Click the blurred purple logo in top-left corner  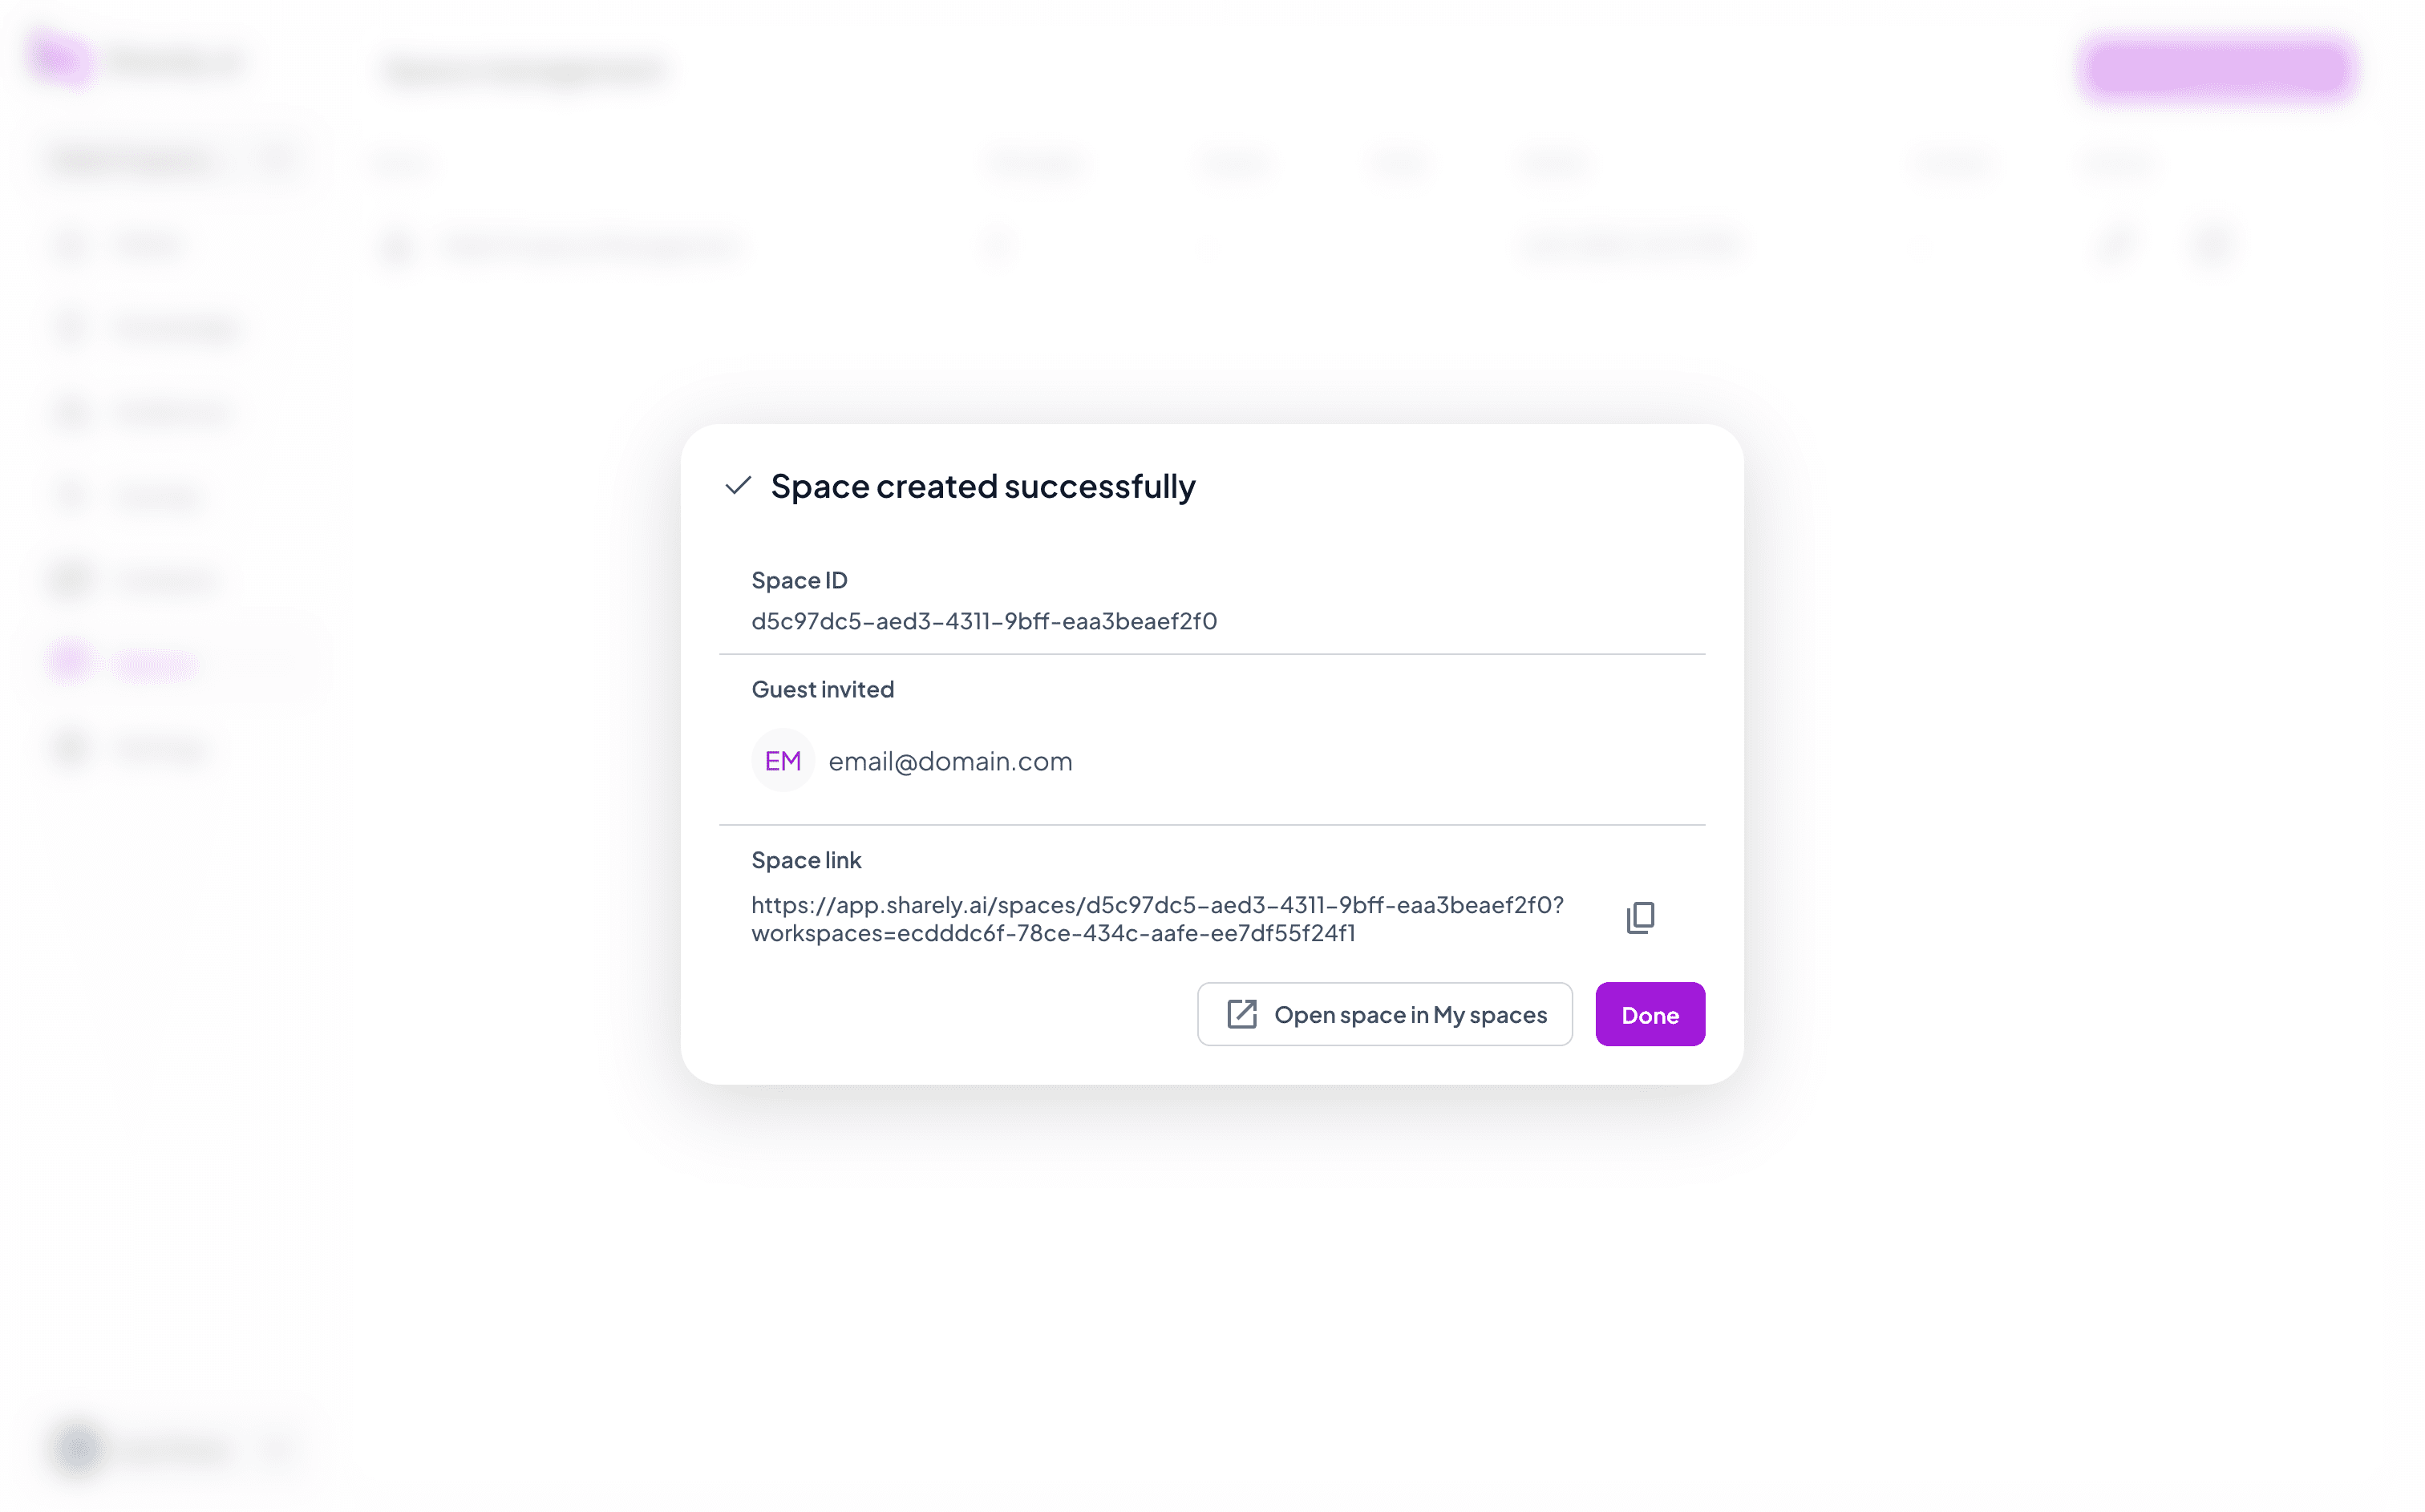coord(60,60)
